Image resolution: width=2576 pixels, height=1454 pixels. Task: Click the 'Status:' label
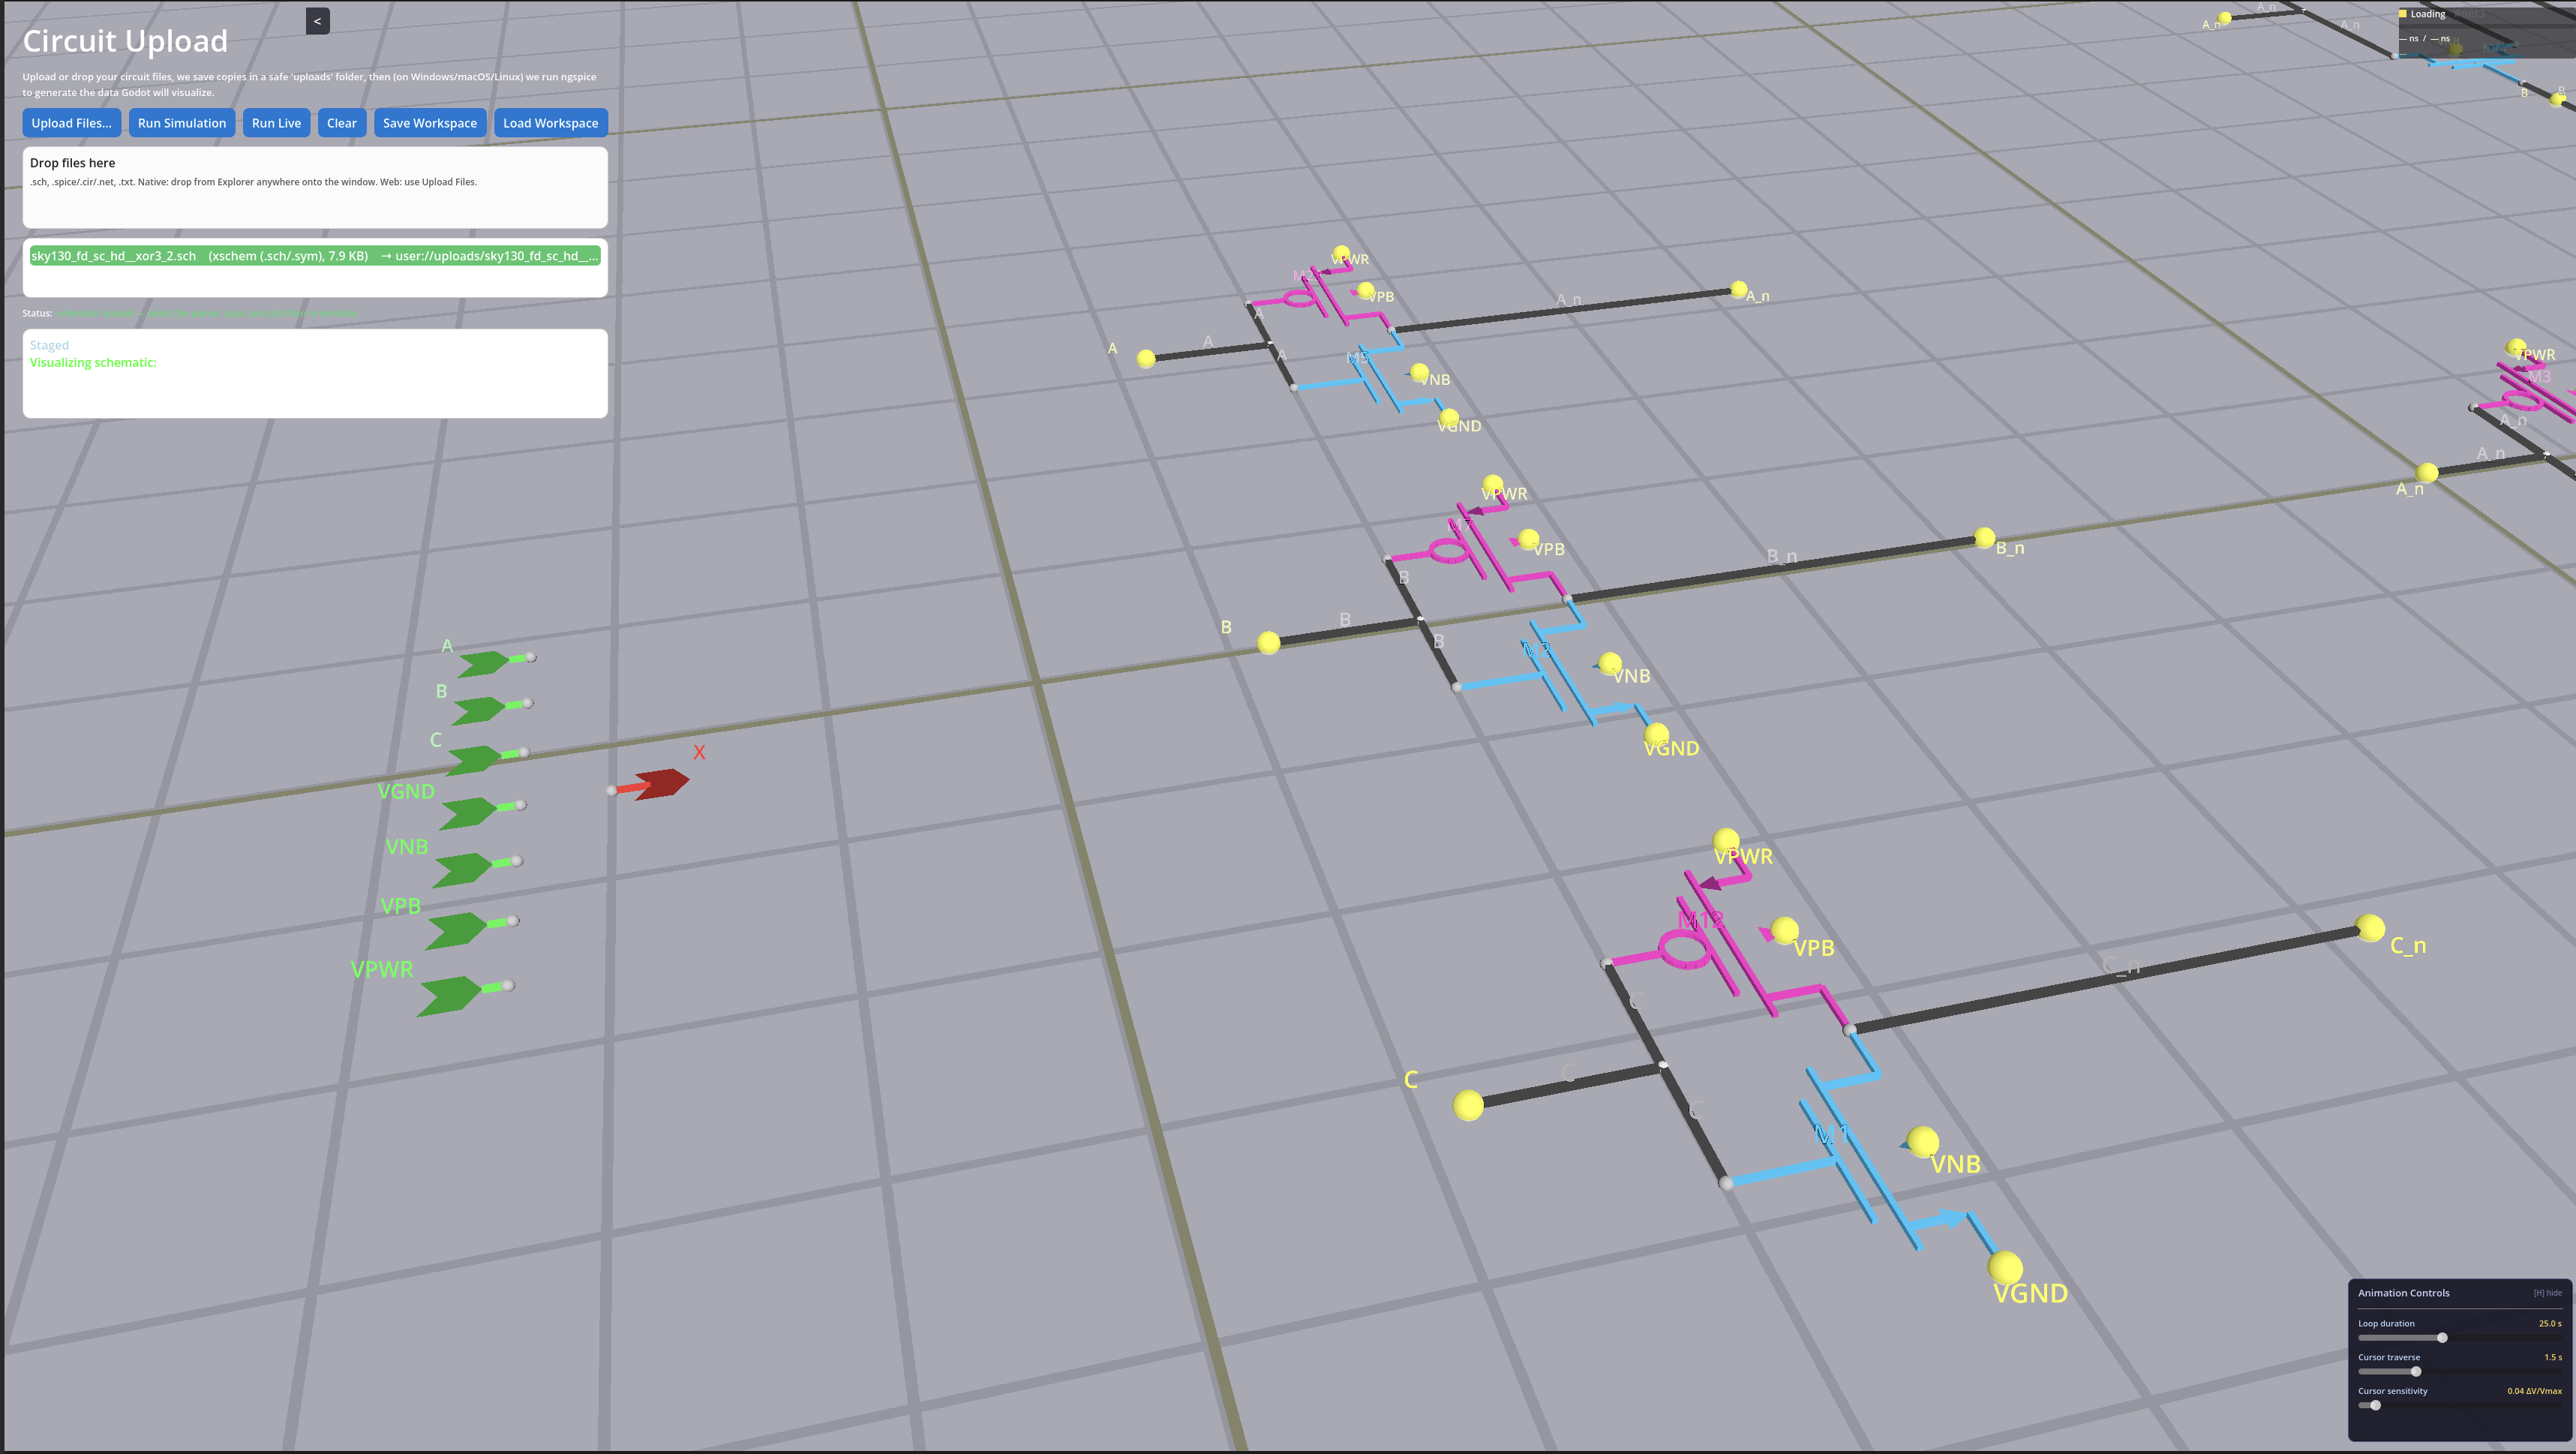point(37,313)
